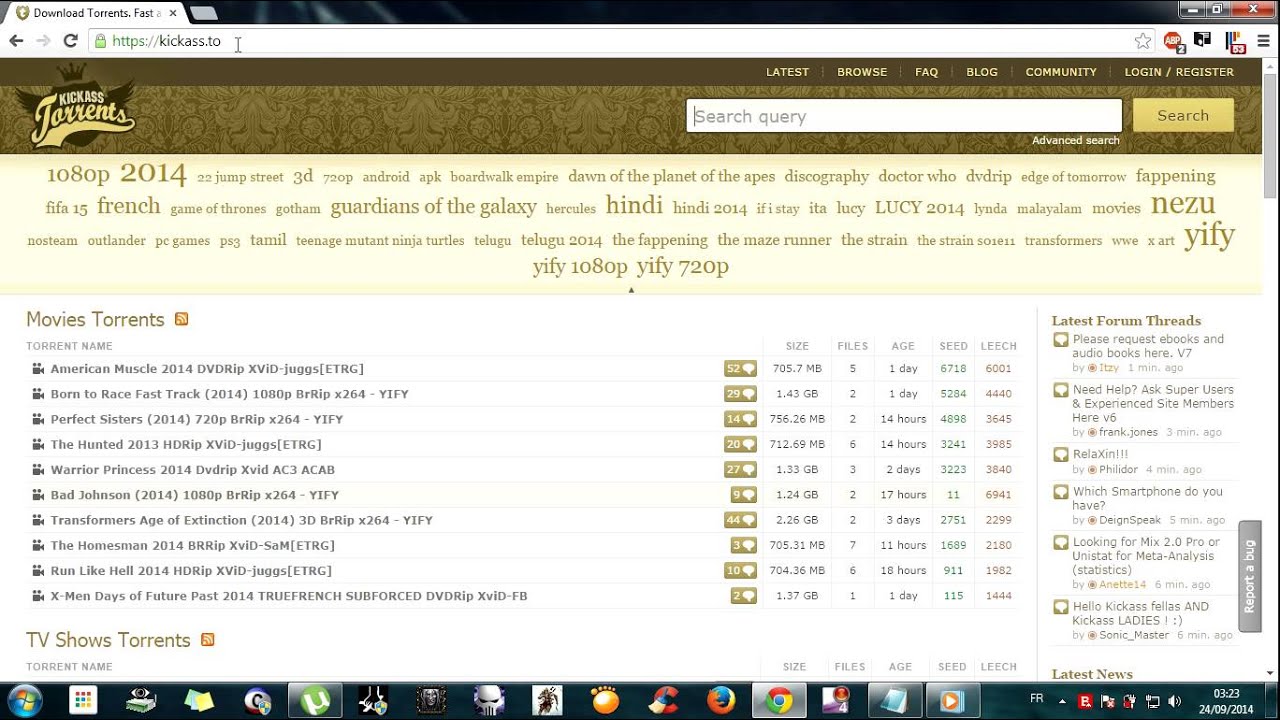Click the yify tag in tag cloud
Viewport: 1280px width, 720px height.
coord(1209,236)
